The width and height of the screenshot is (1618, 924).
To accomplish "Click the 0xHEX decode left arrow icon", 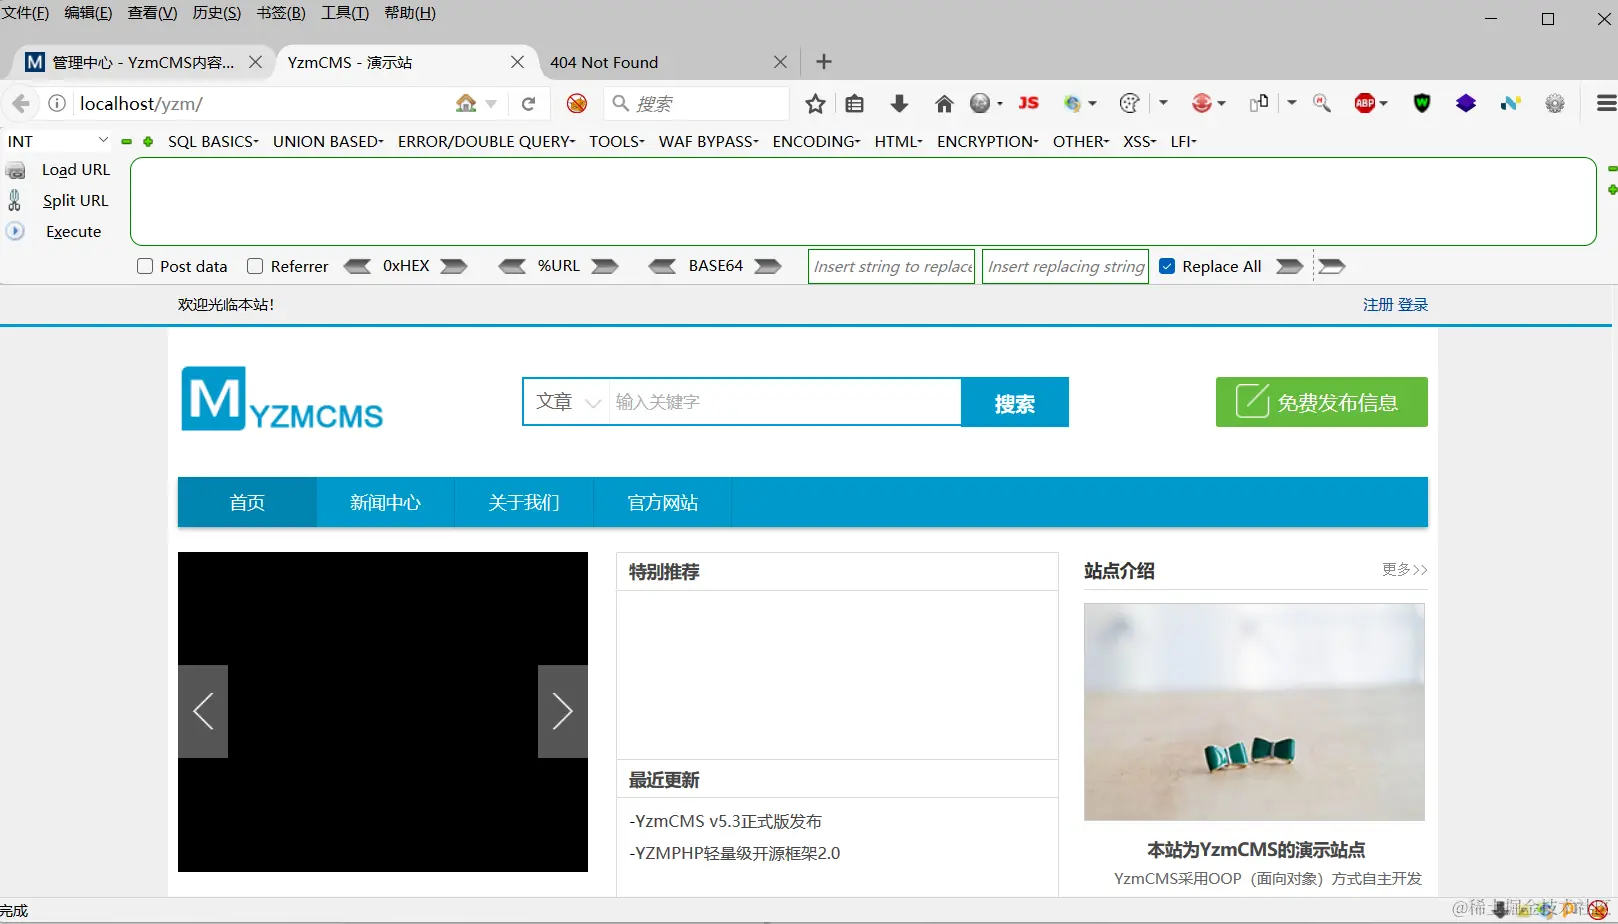I will (358, 265).
